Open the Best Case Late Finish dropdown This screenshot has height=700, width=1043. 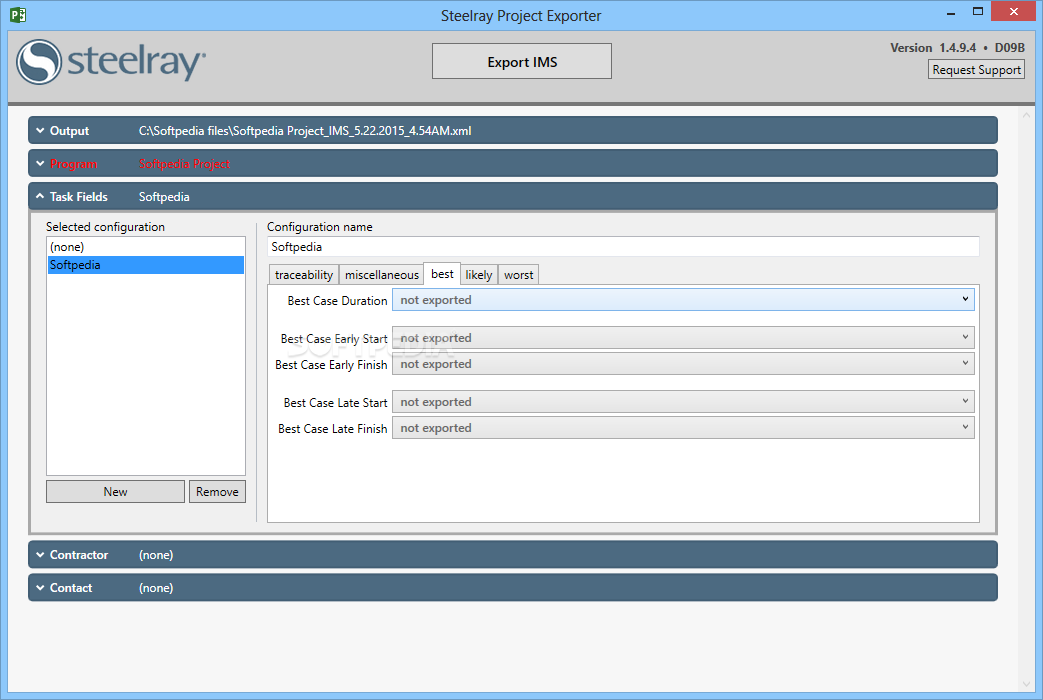[683, 428]
